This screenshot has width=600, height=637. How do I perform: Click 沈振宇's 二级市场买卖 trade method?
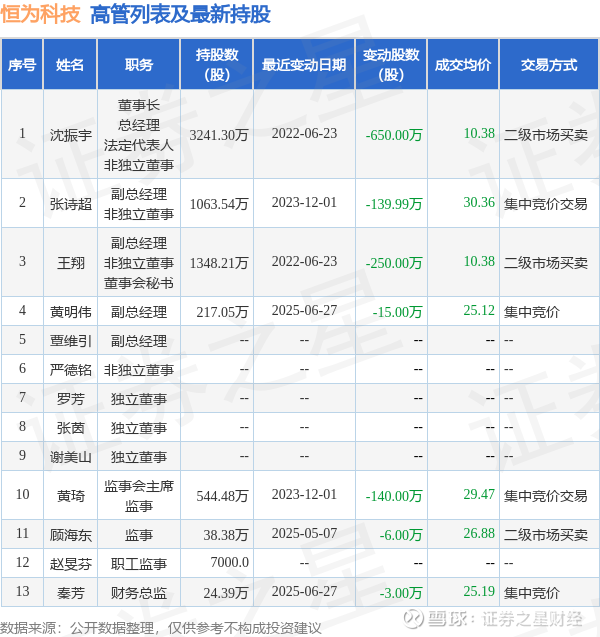546,135
